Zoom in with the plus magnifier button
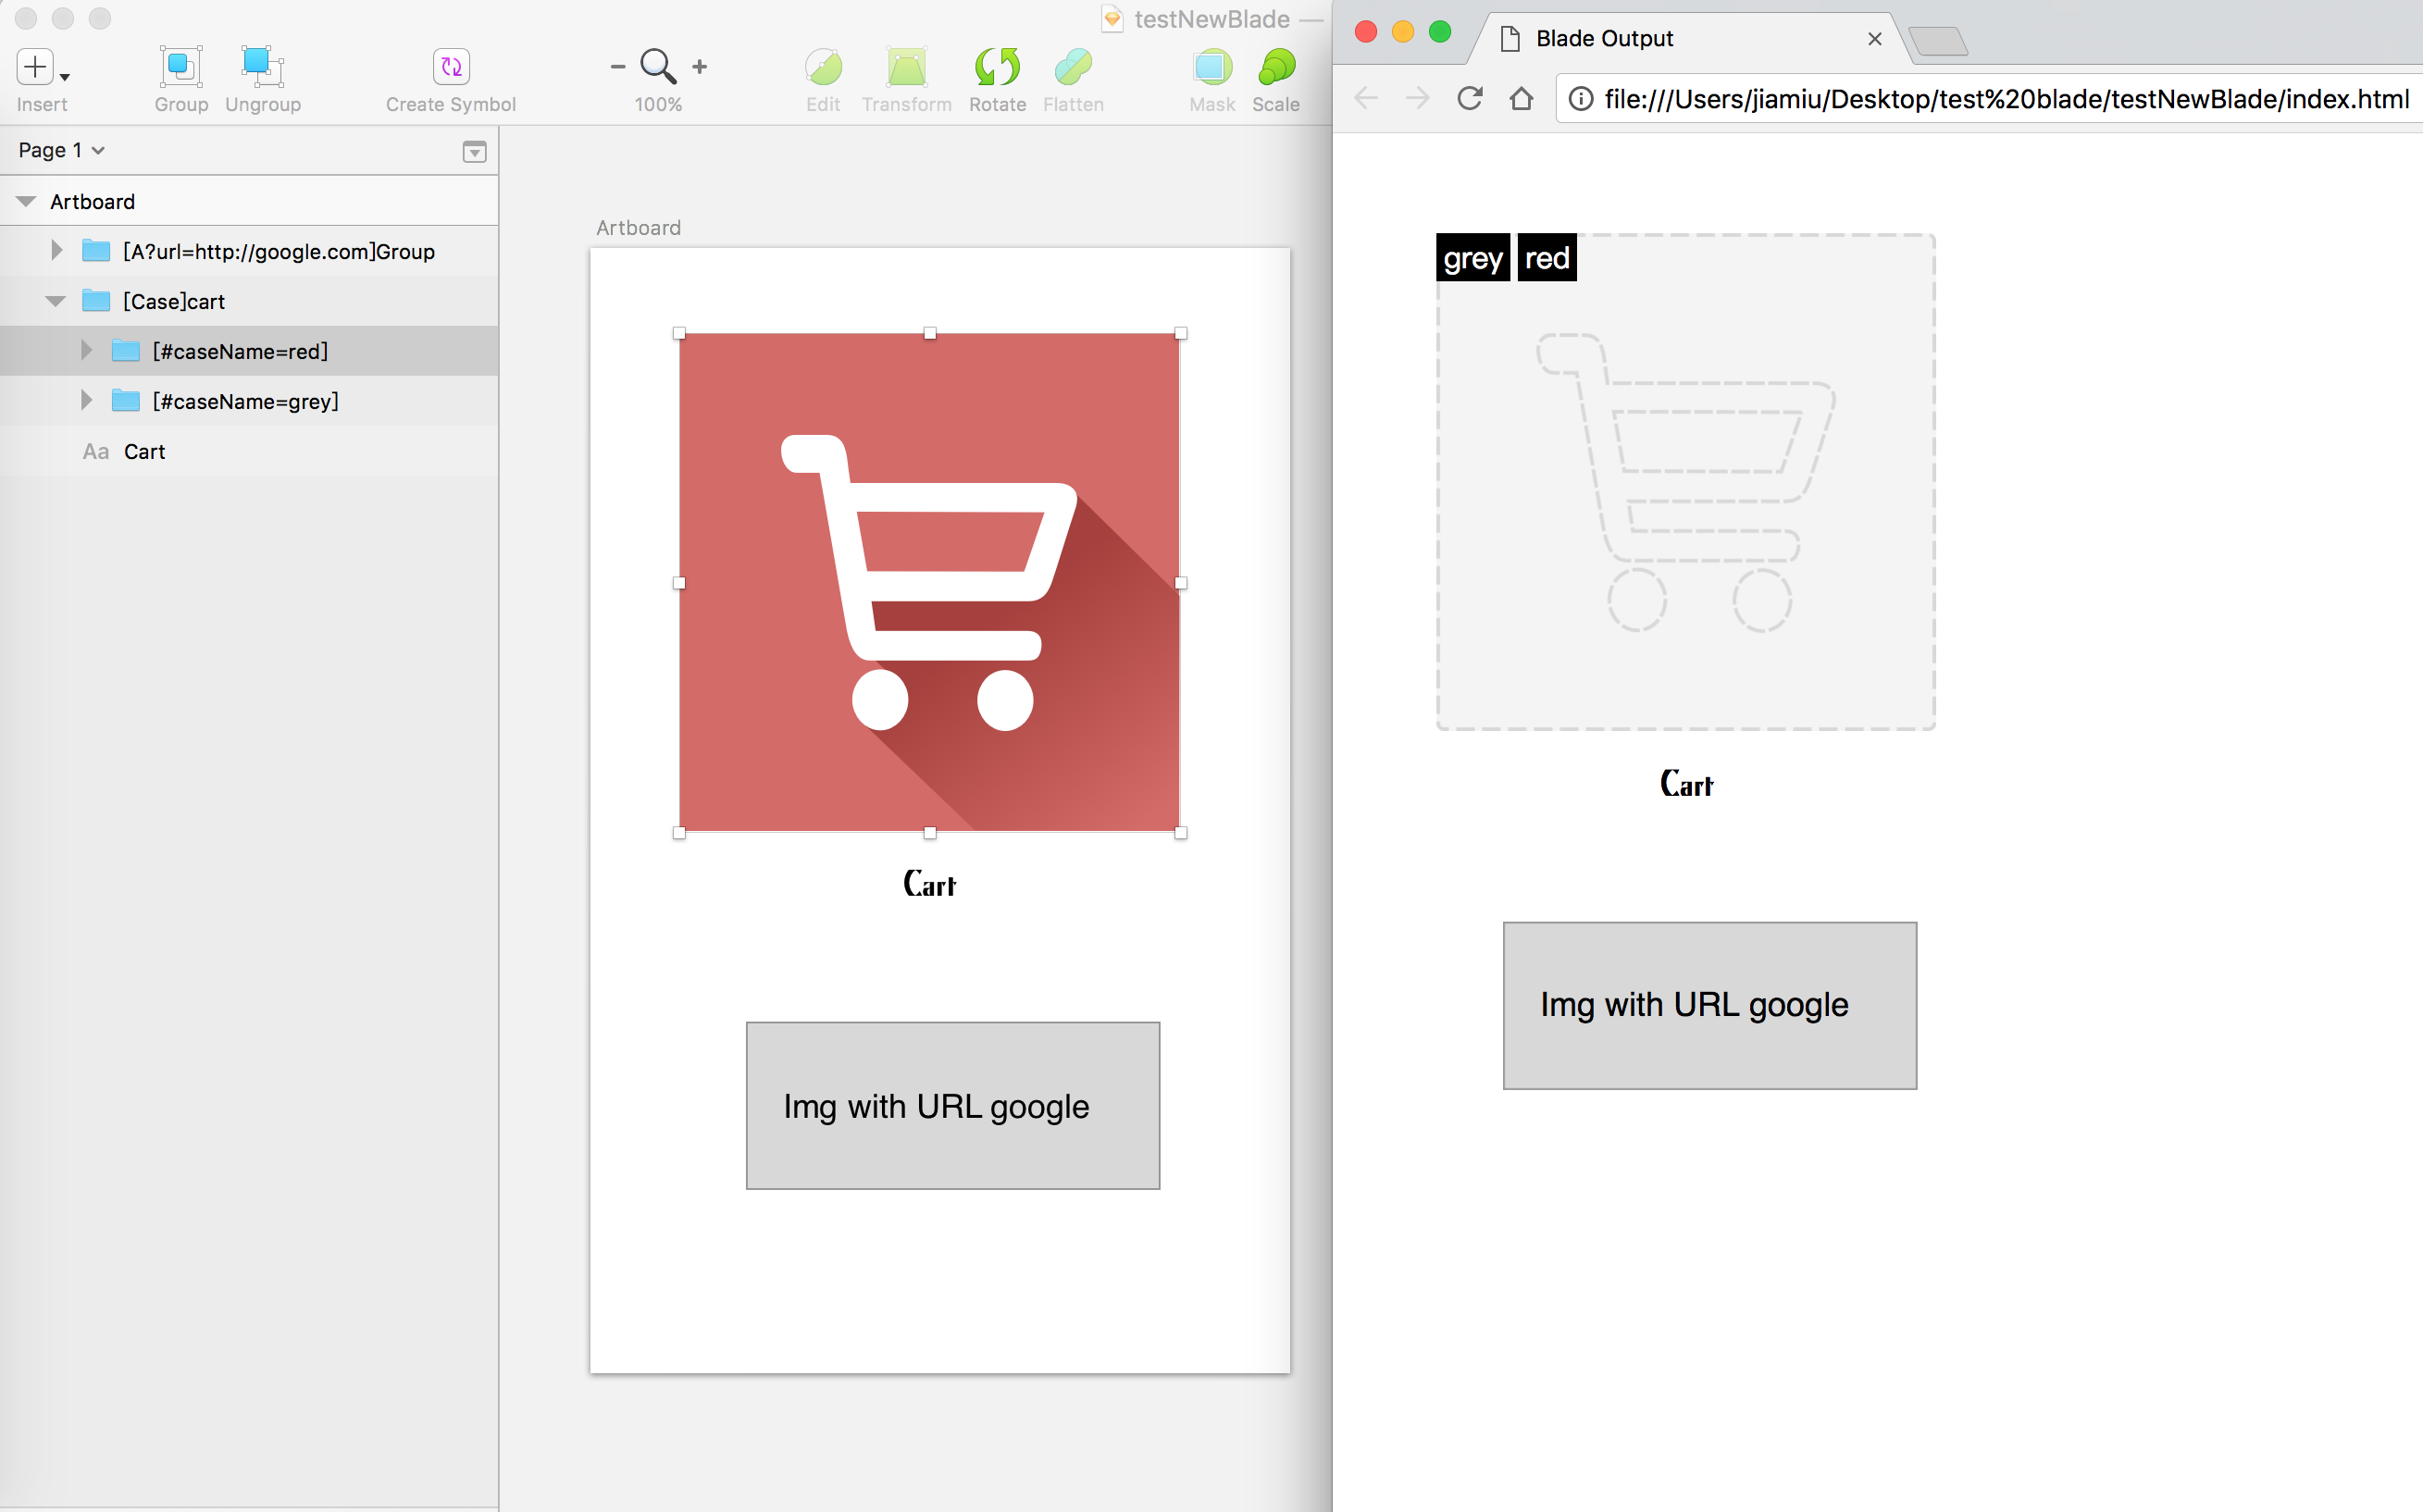This screenshot has width=2423, height=1512. point(700,67)
